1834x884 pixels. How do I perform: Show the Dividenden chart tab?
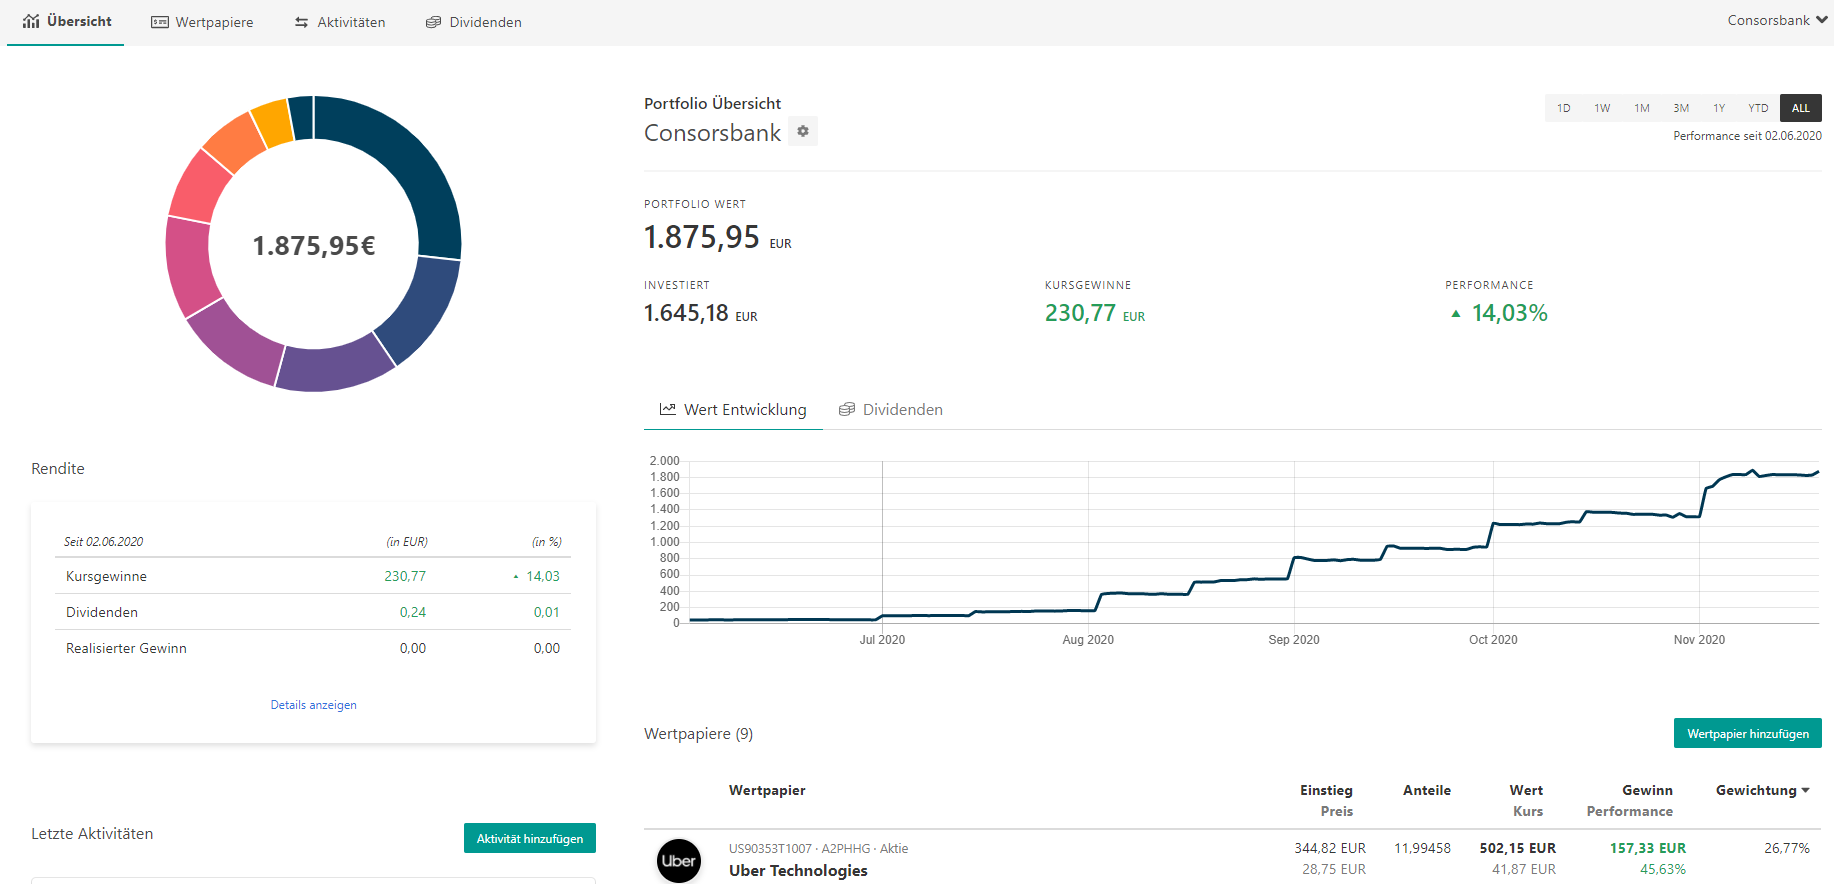click(x=891, y=410)
